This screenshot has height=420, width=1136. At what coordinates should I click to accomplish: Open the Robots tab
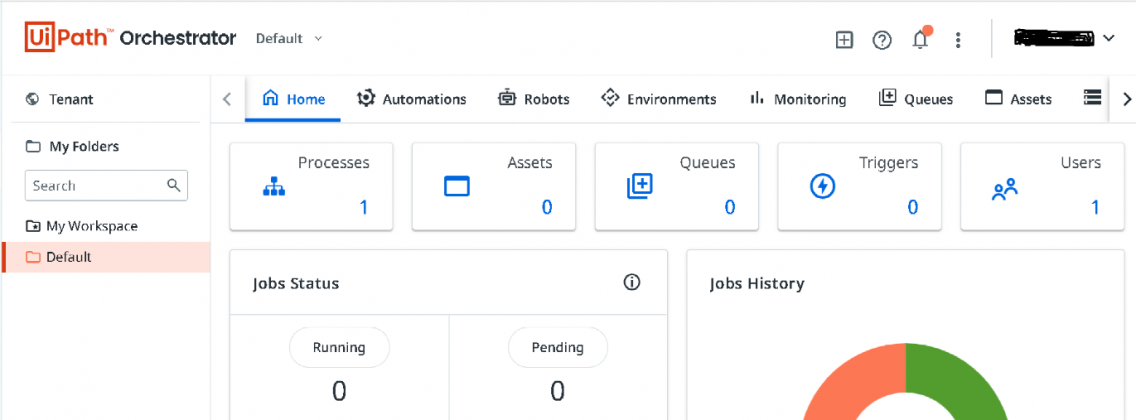point(534,99)
